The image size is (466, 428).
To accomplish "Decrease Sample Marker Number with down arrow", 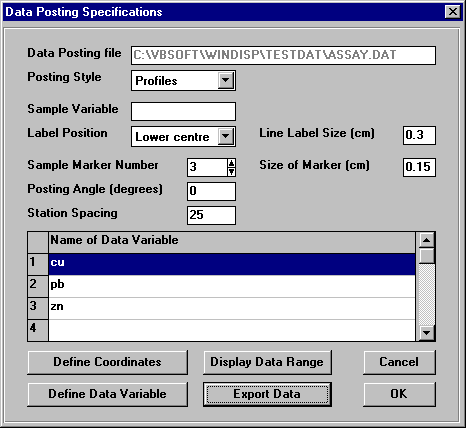I will pyautogui.click(x=231, y=172).
